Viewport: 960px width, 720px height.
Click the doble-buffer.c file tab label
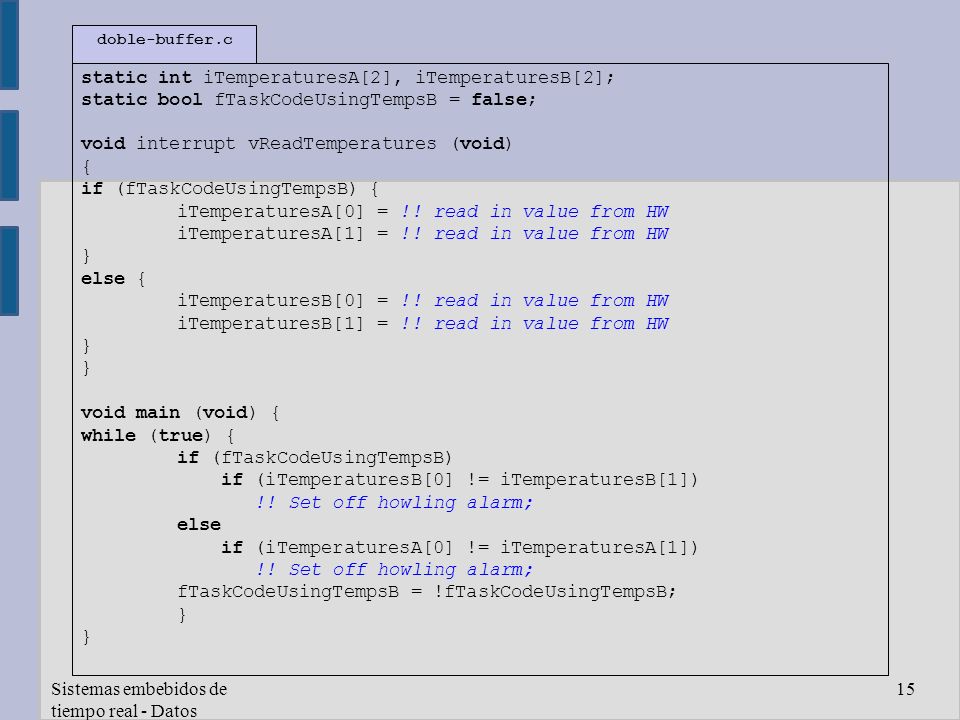(x=165, y=40)
